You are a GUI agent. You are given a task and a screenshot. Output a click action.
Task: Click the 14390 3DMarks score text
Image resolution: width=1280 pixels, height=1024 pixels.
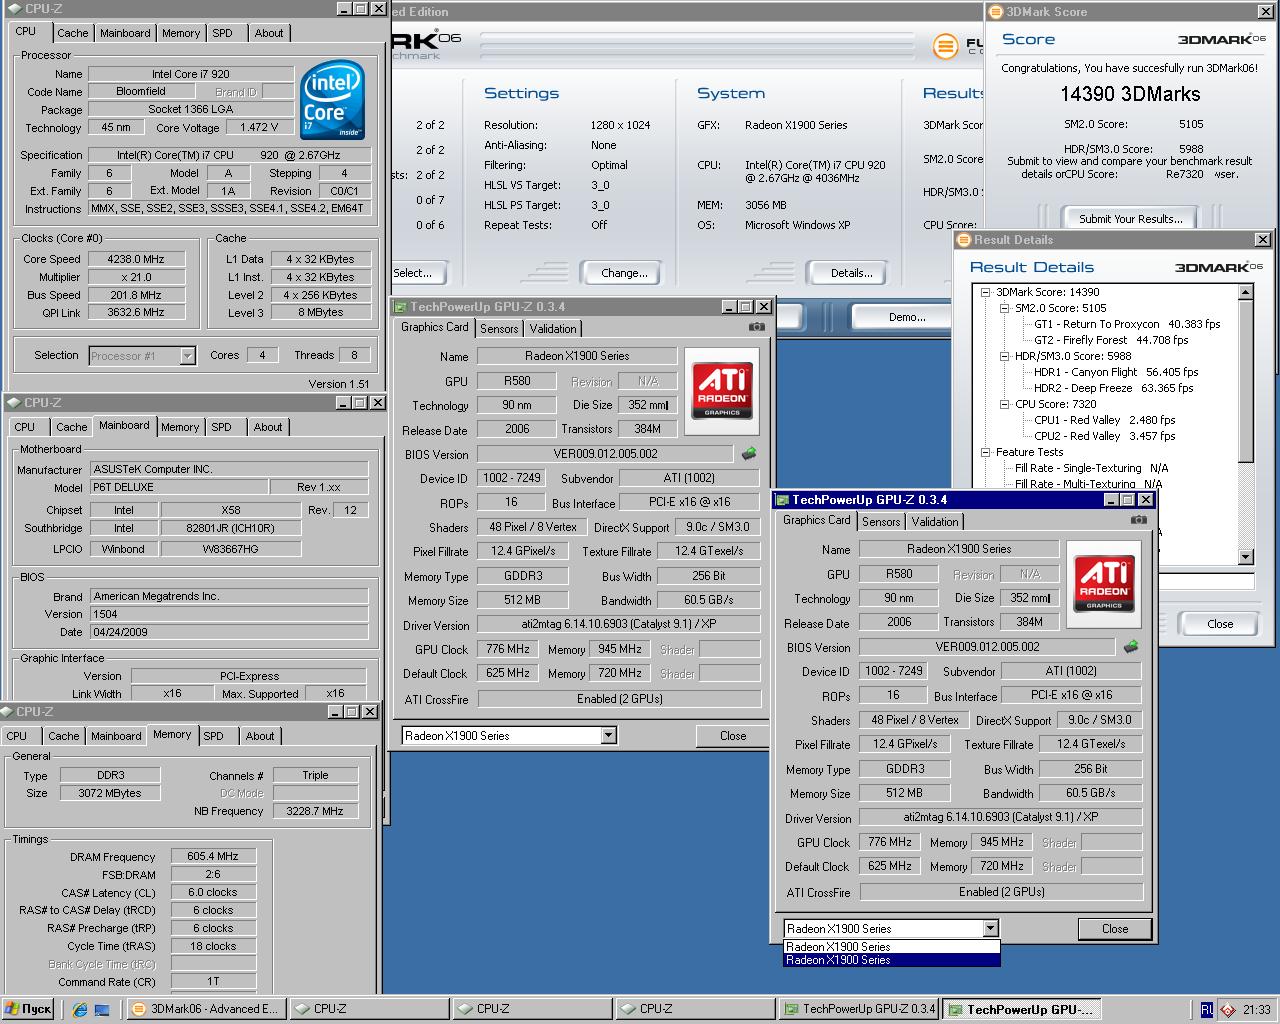[x=1130, y=94]
